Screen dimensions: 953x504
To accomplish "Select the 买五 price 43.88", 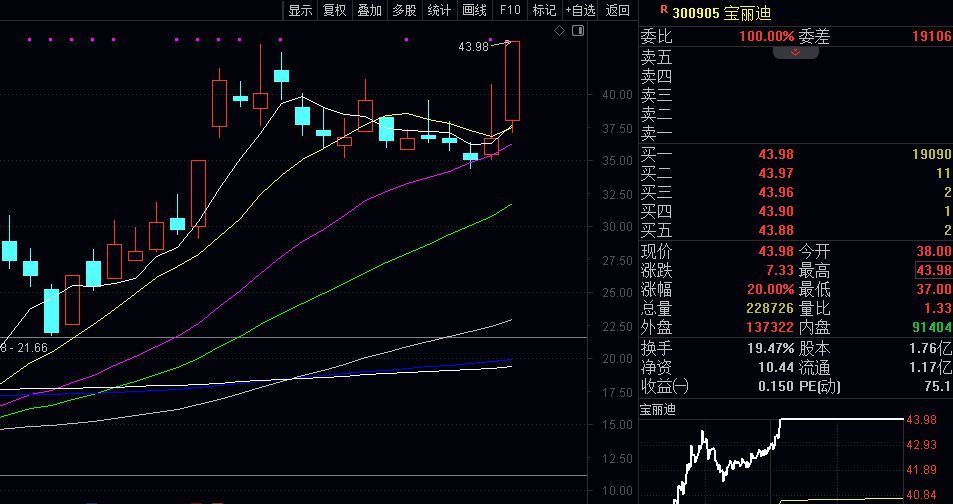I will coord(776,230).
